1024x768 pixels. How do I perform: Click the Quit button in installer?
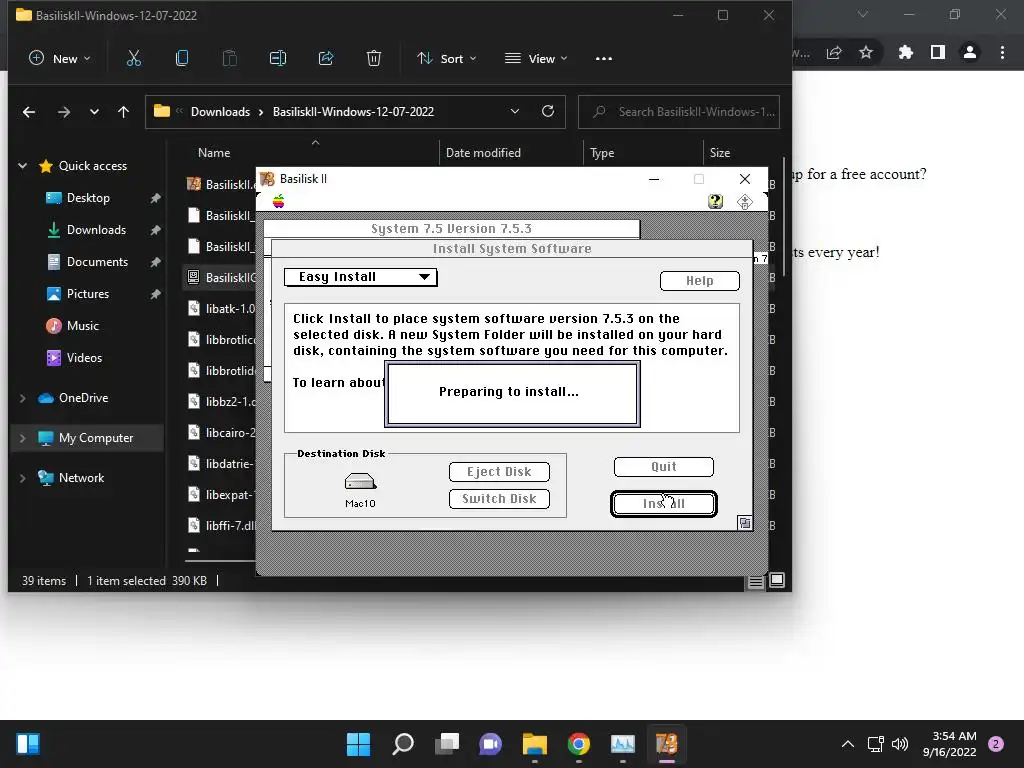pos(664,467)
